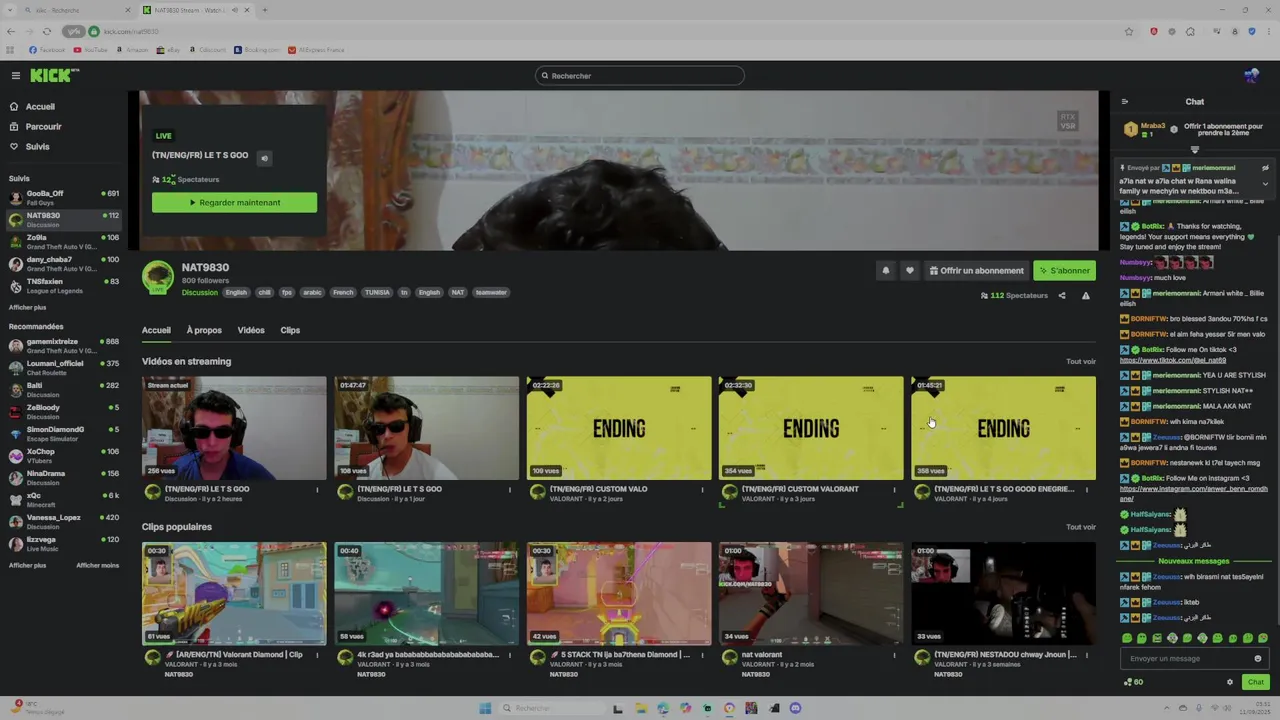
Task: Open emoji picker in message box
Action: point(1258,659)
